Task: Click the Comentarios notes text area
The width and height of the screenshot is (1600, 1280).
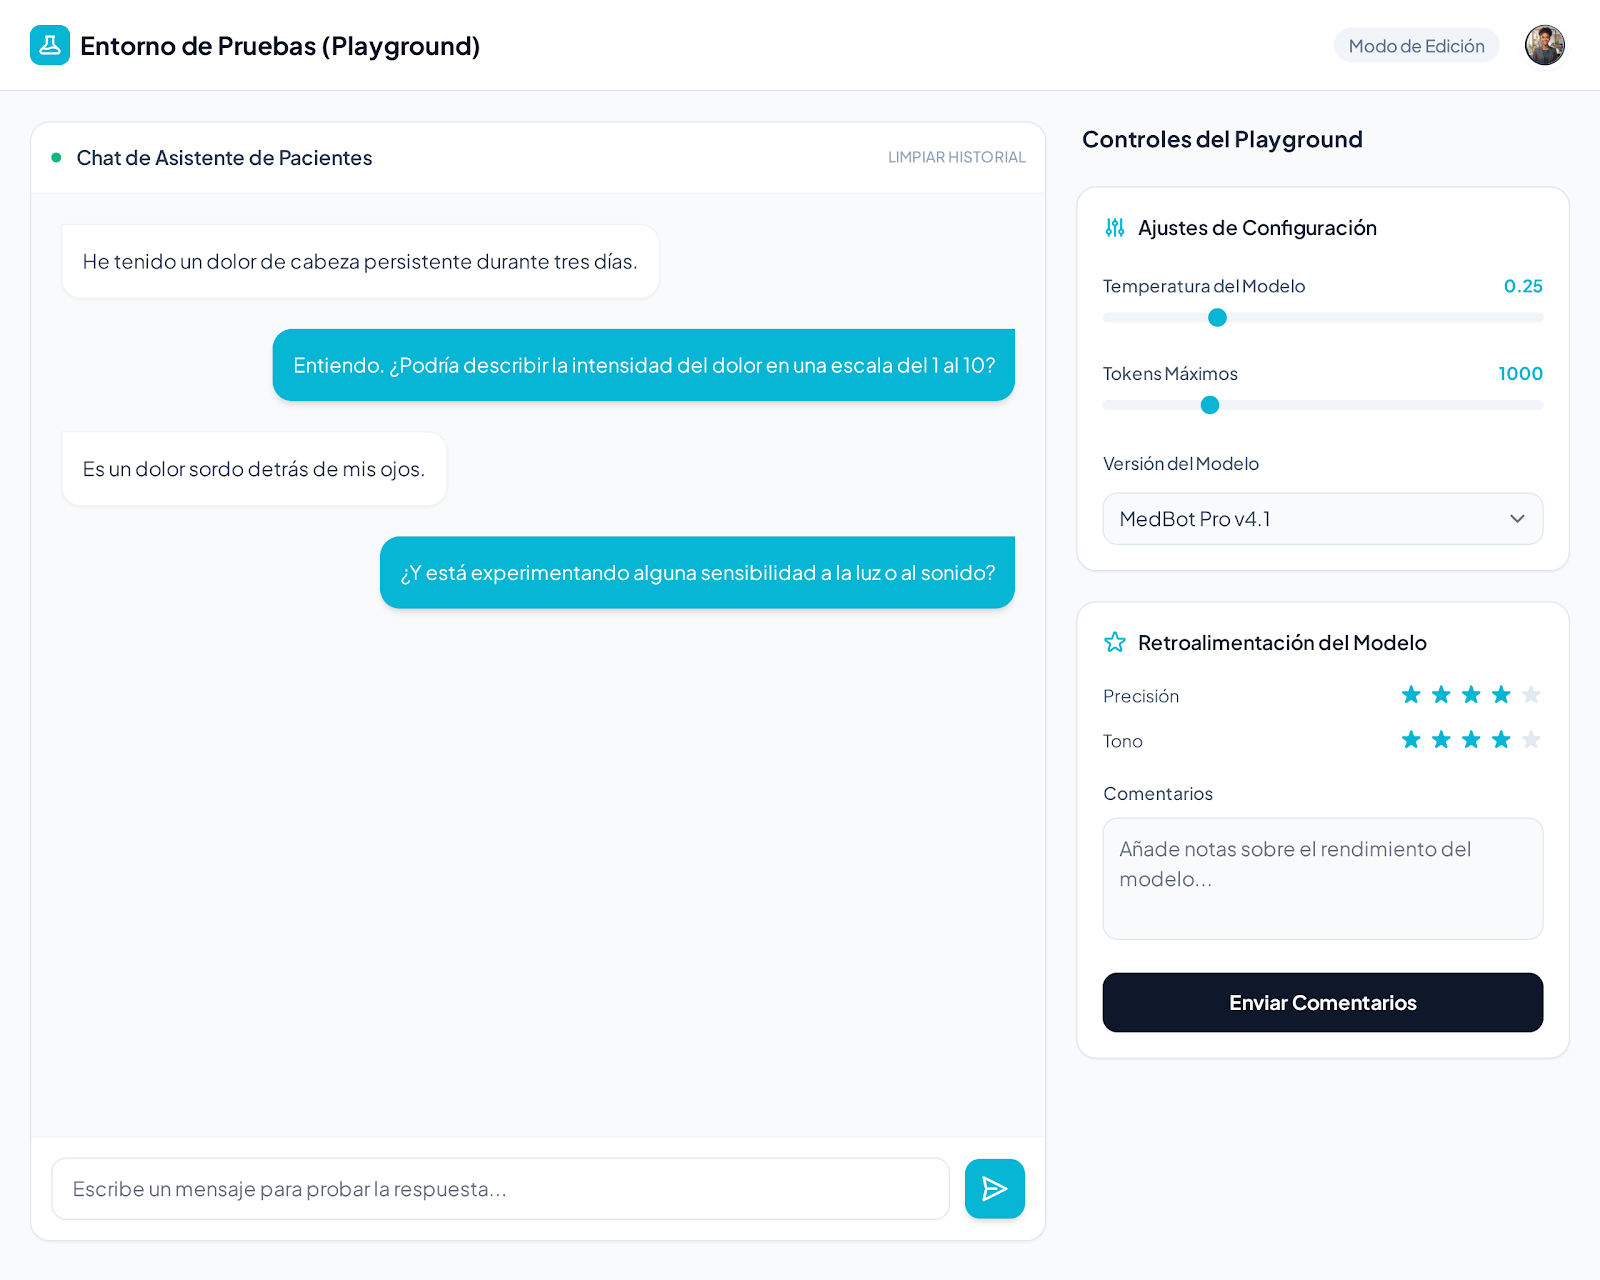Action: coord(1323,879)
